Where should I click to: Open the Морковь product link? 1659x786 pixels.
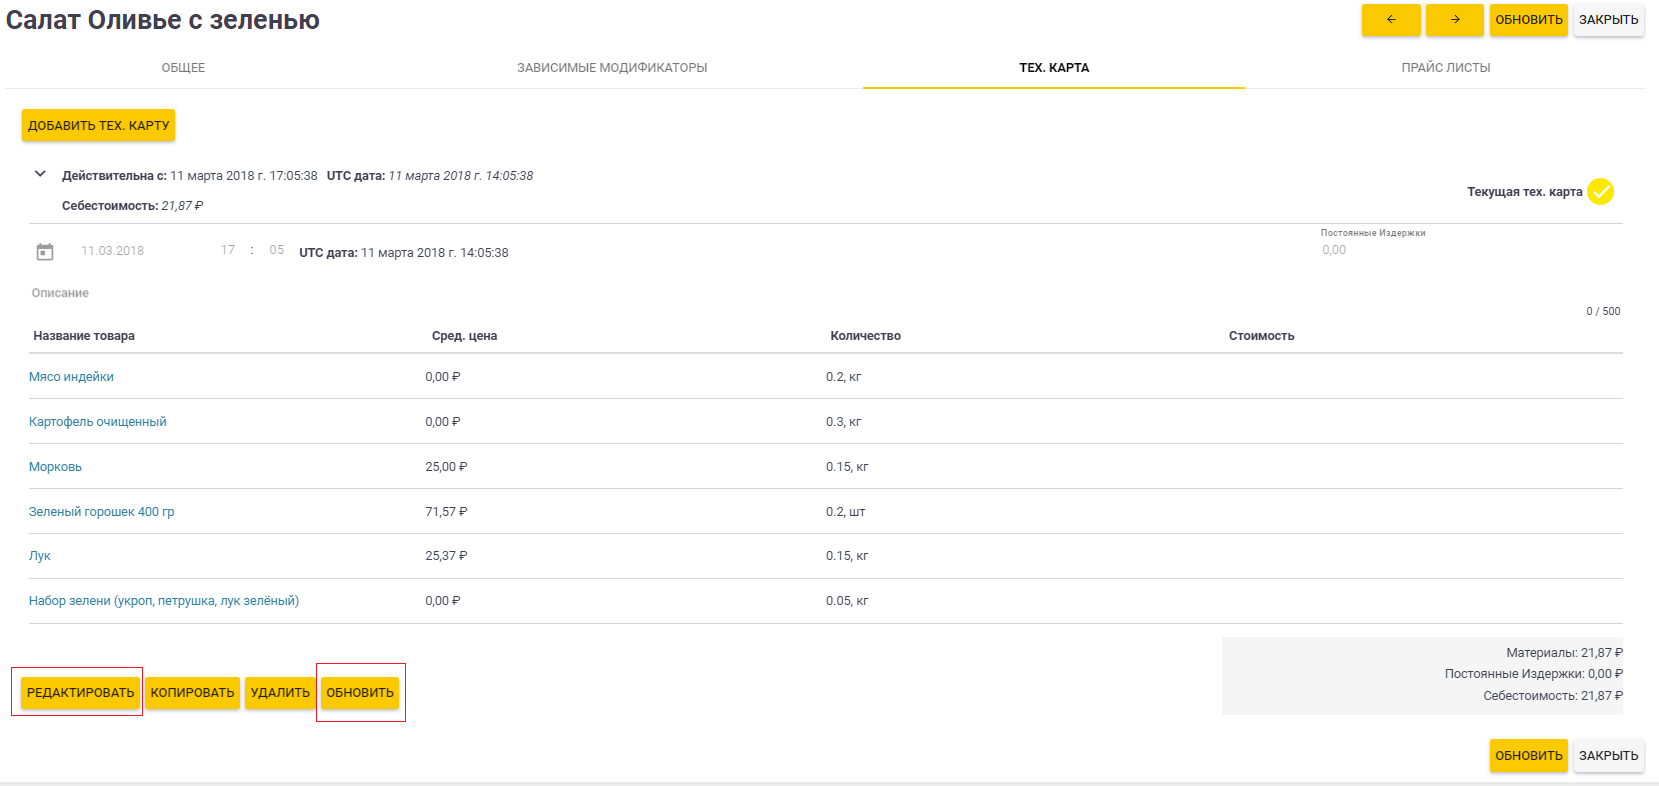point(55,467)
